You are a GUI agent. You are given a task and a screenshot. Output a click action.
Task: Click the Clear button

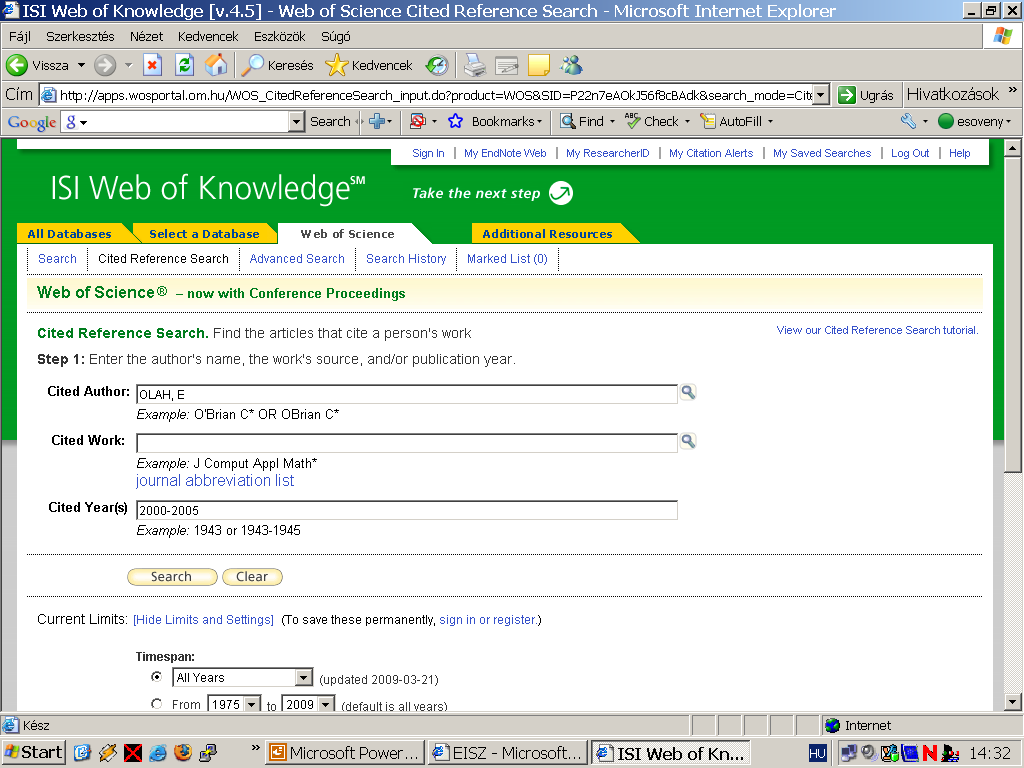(x=252, y=577)
